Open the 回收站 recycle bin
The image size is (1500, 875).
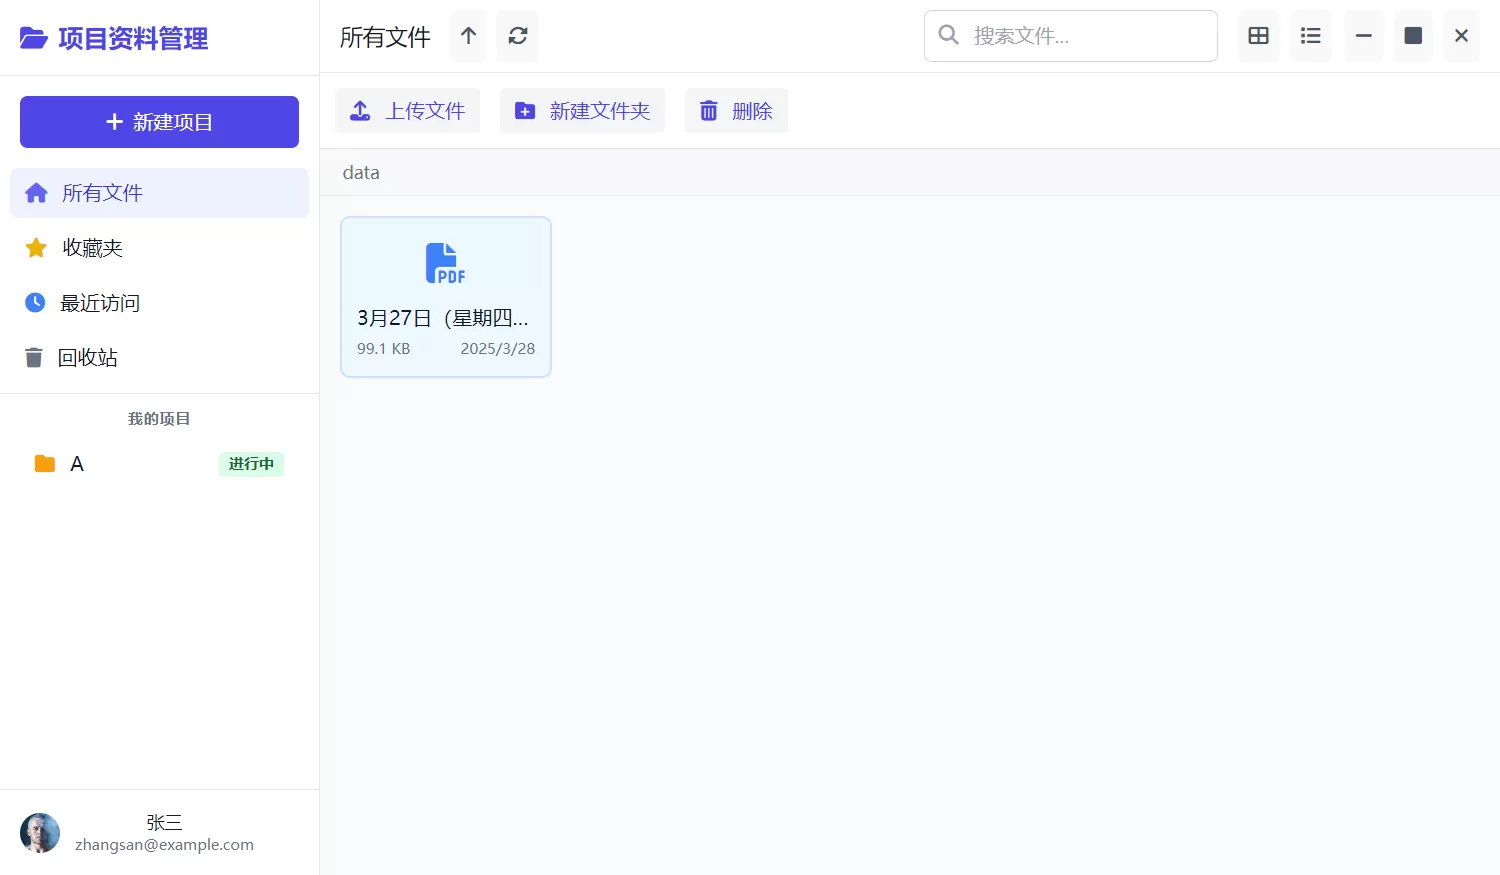pyautogui.click(x=159, y=358)
